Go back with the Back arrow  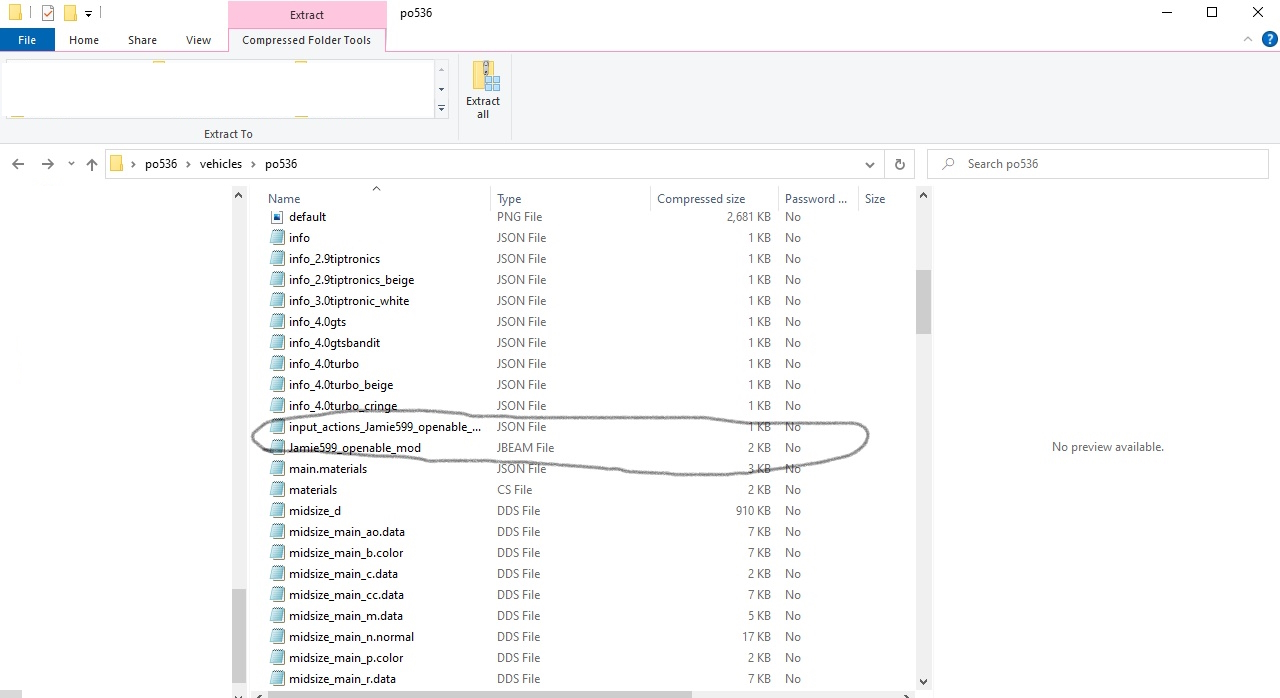[18, 164]
